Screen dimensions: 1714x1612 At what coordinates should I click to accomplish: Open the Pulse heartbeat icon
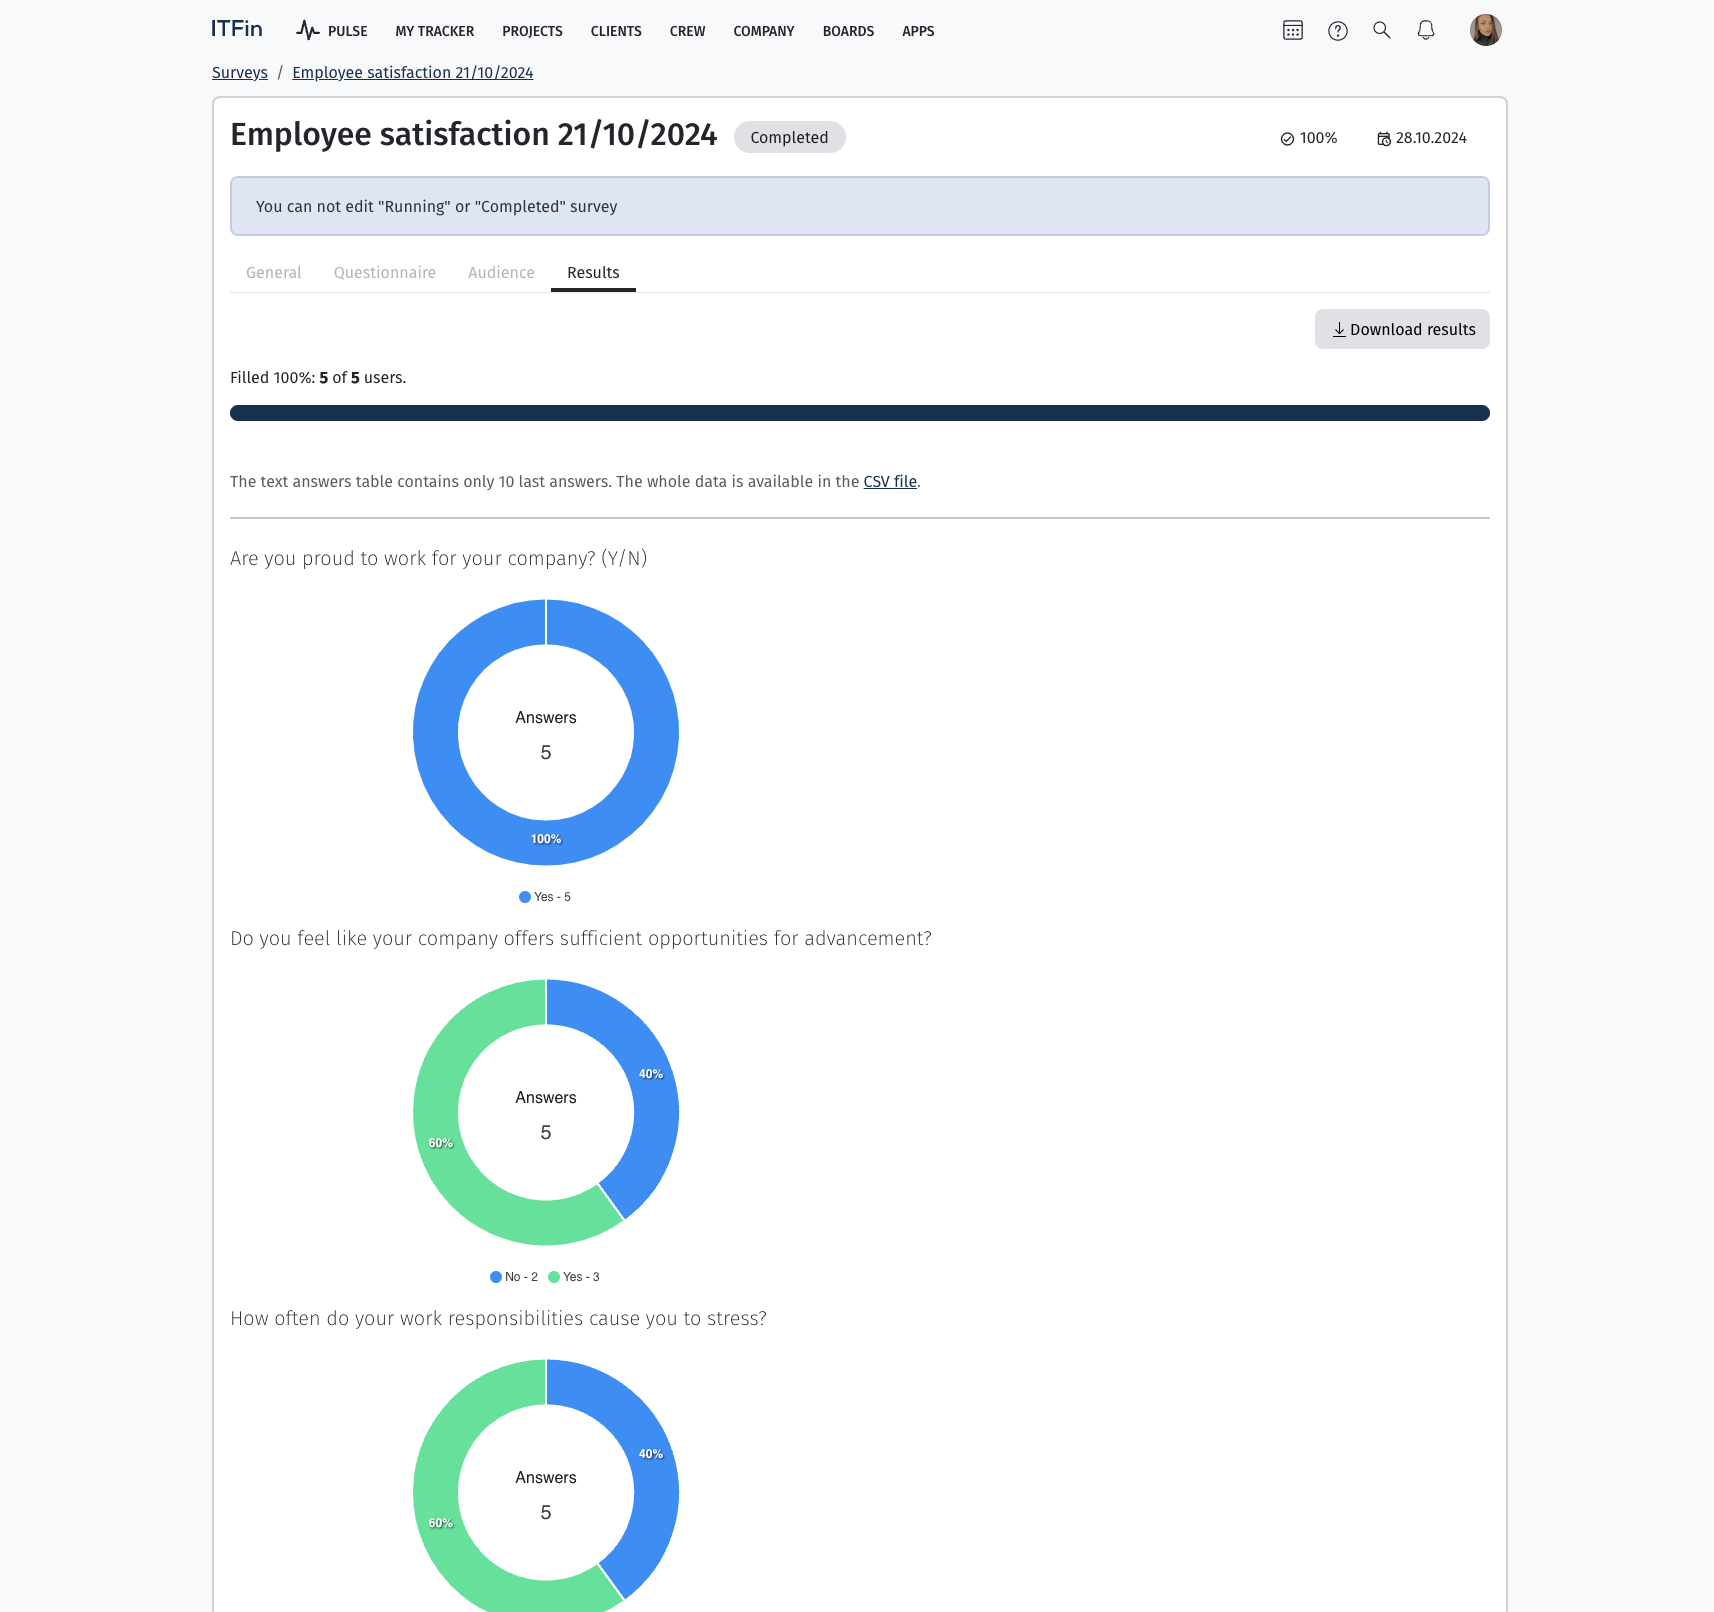click(308, 30)
